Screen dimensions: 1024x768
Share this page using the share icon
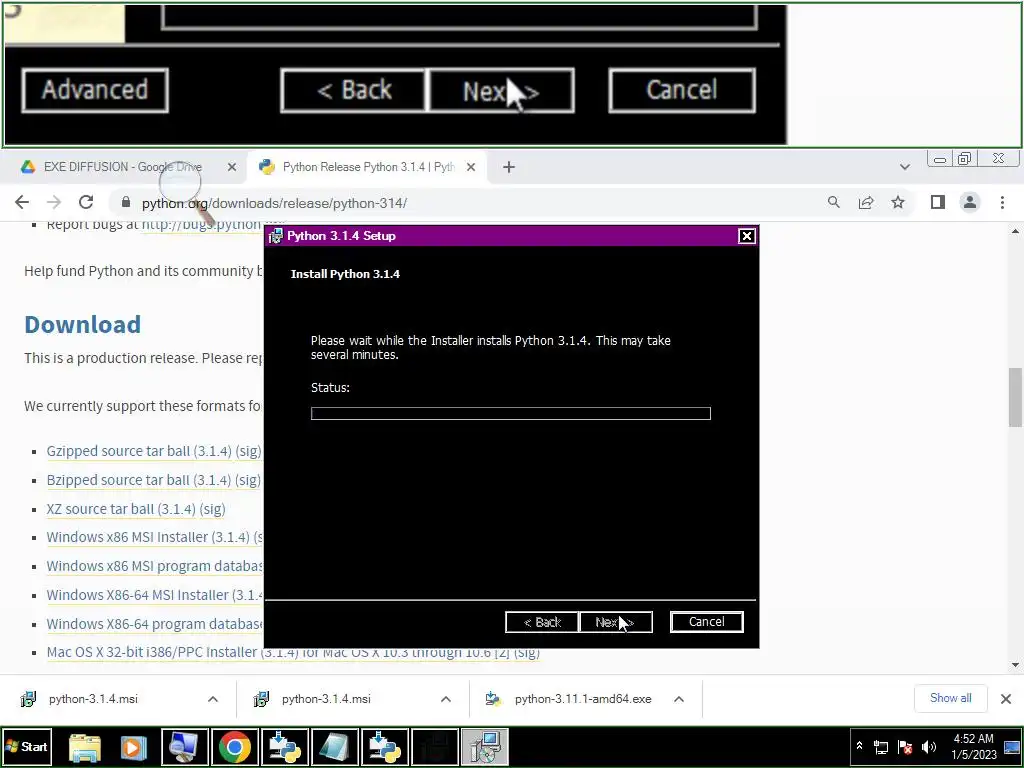pos(866,202)
